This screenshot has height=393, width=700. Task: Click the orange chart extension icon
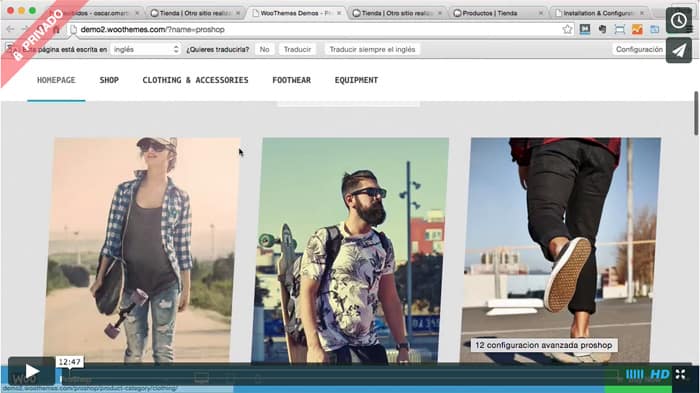click(x=637, y=29)
